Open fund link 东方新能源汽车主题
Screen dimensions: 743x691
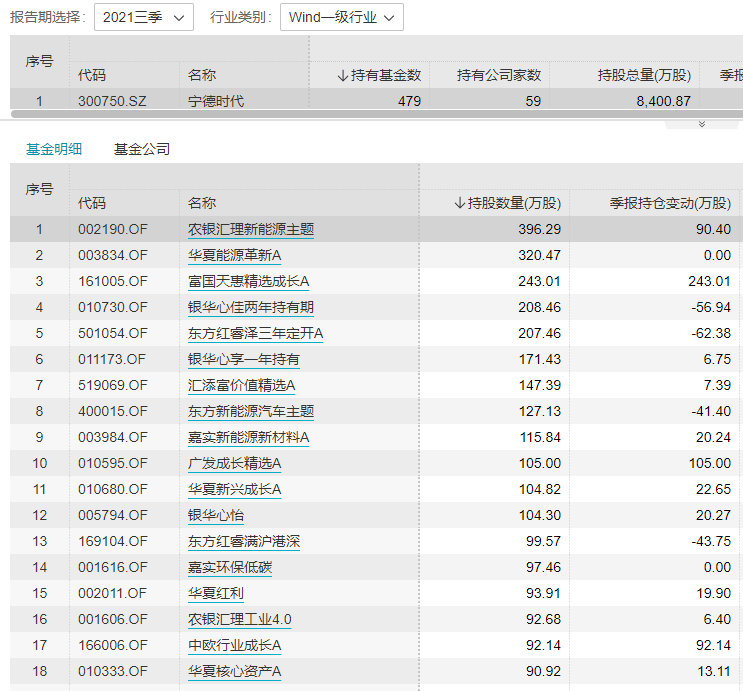tap(251, 411)
